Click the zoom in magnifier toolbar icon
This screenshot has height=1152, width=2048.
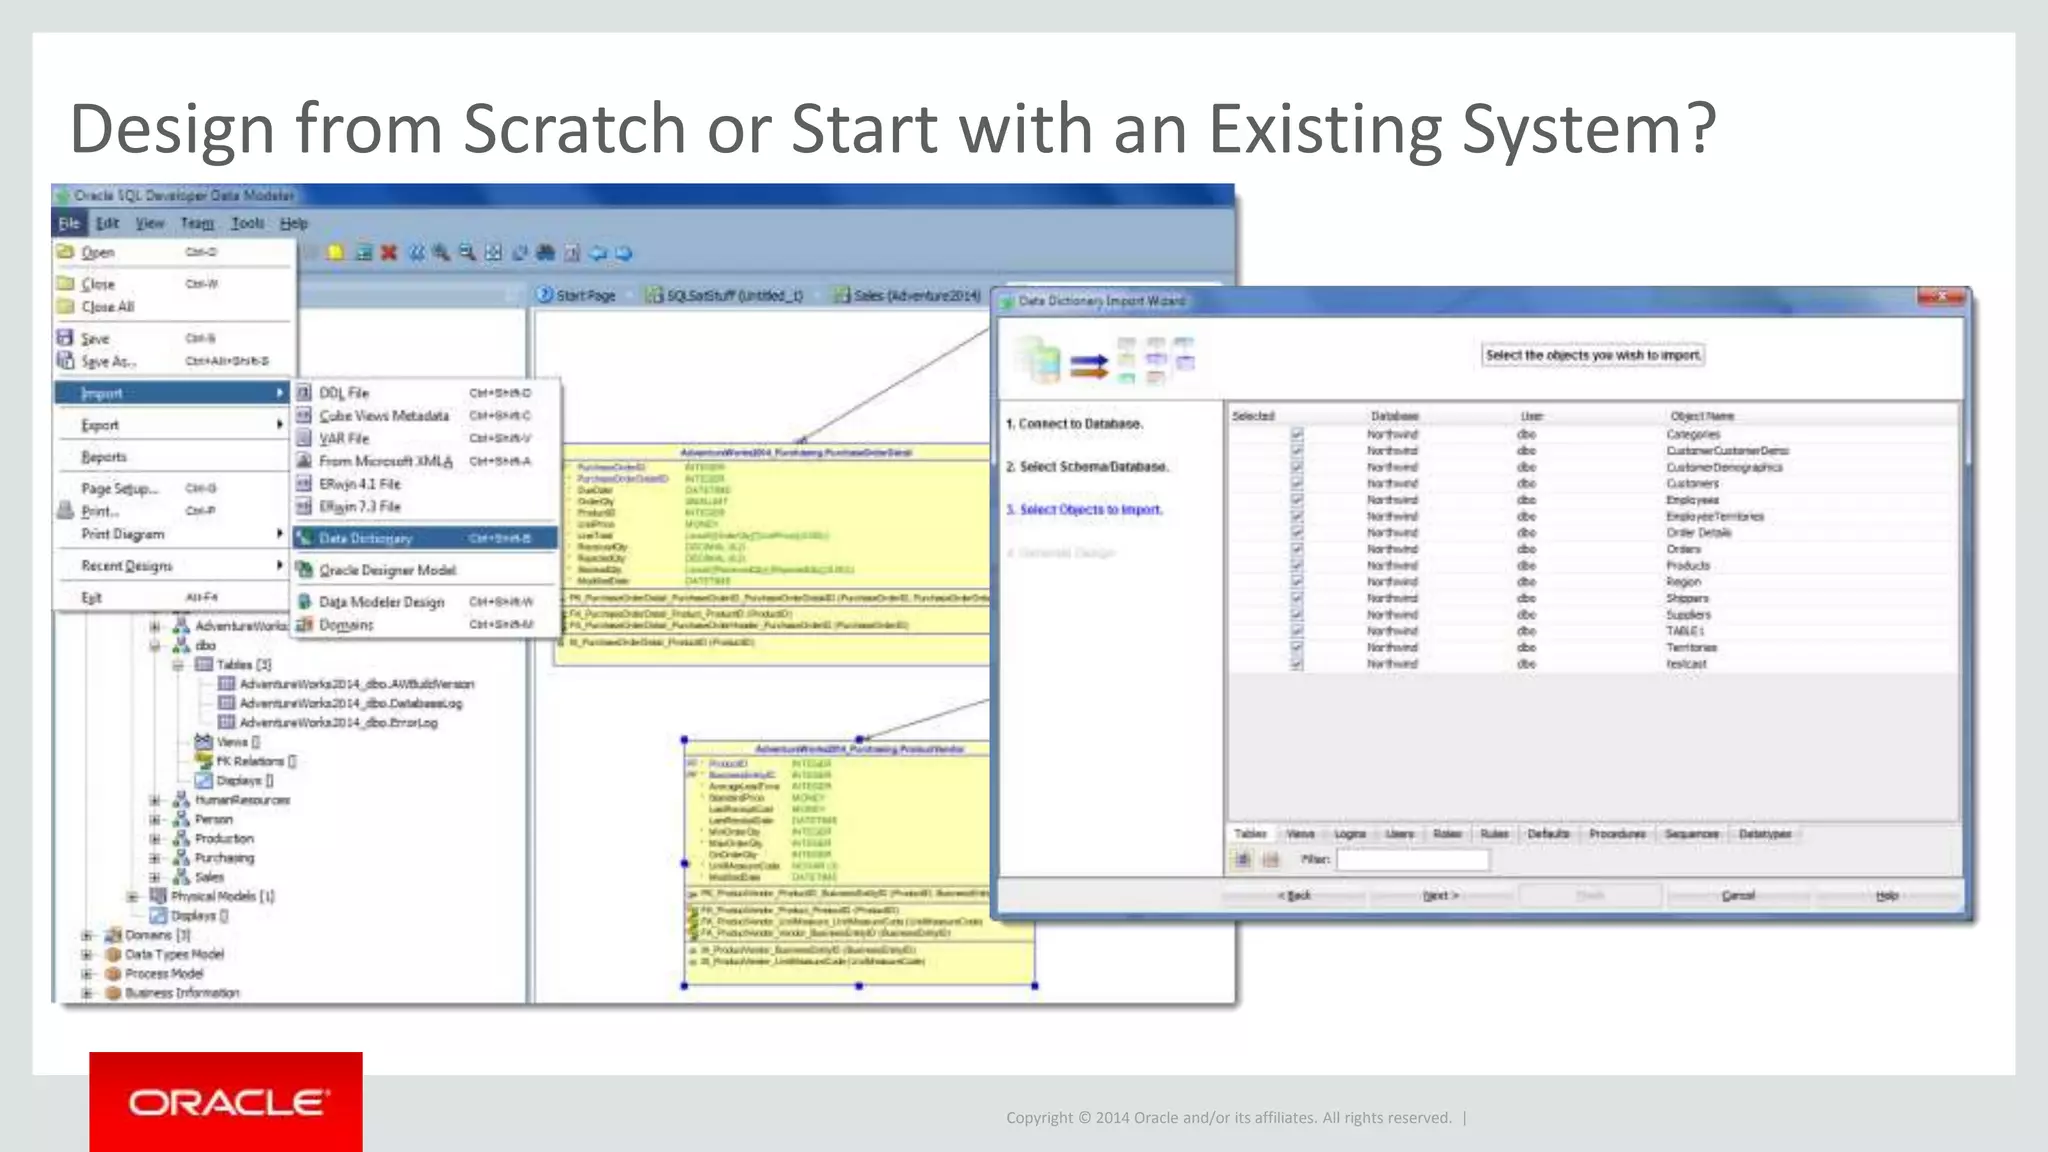[x=441, y=253]
